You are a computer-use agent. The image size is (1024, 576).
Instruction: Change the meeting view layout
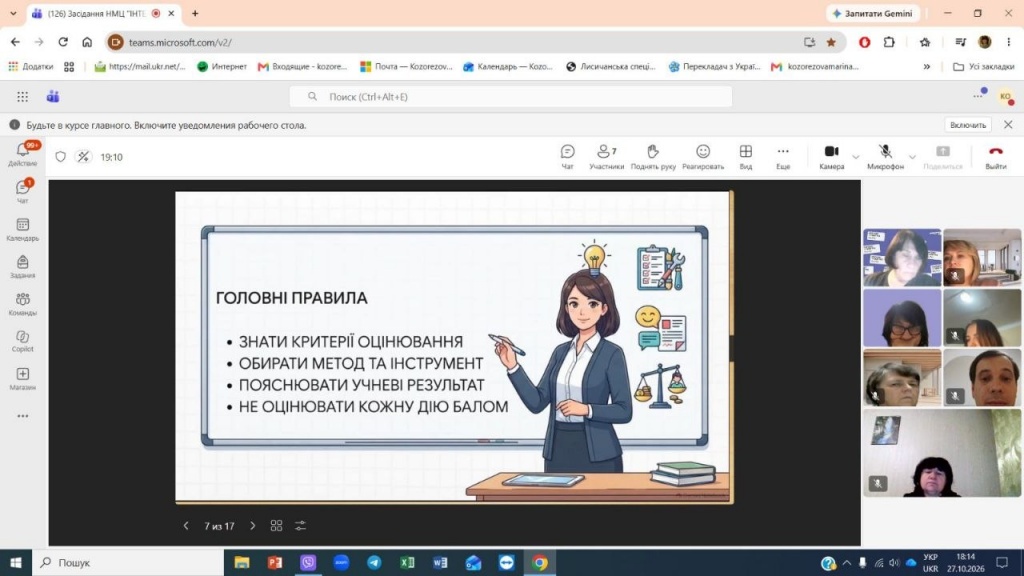(746, 157)
